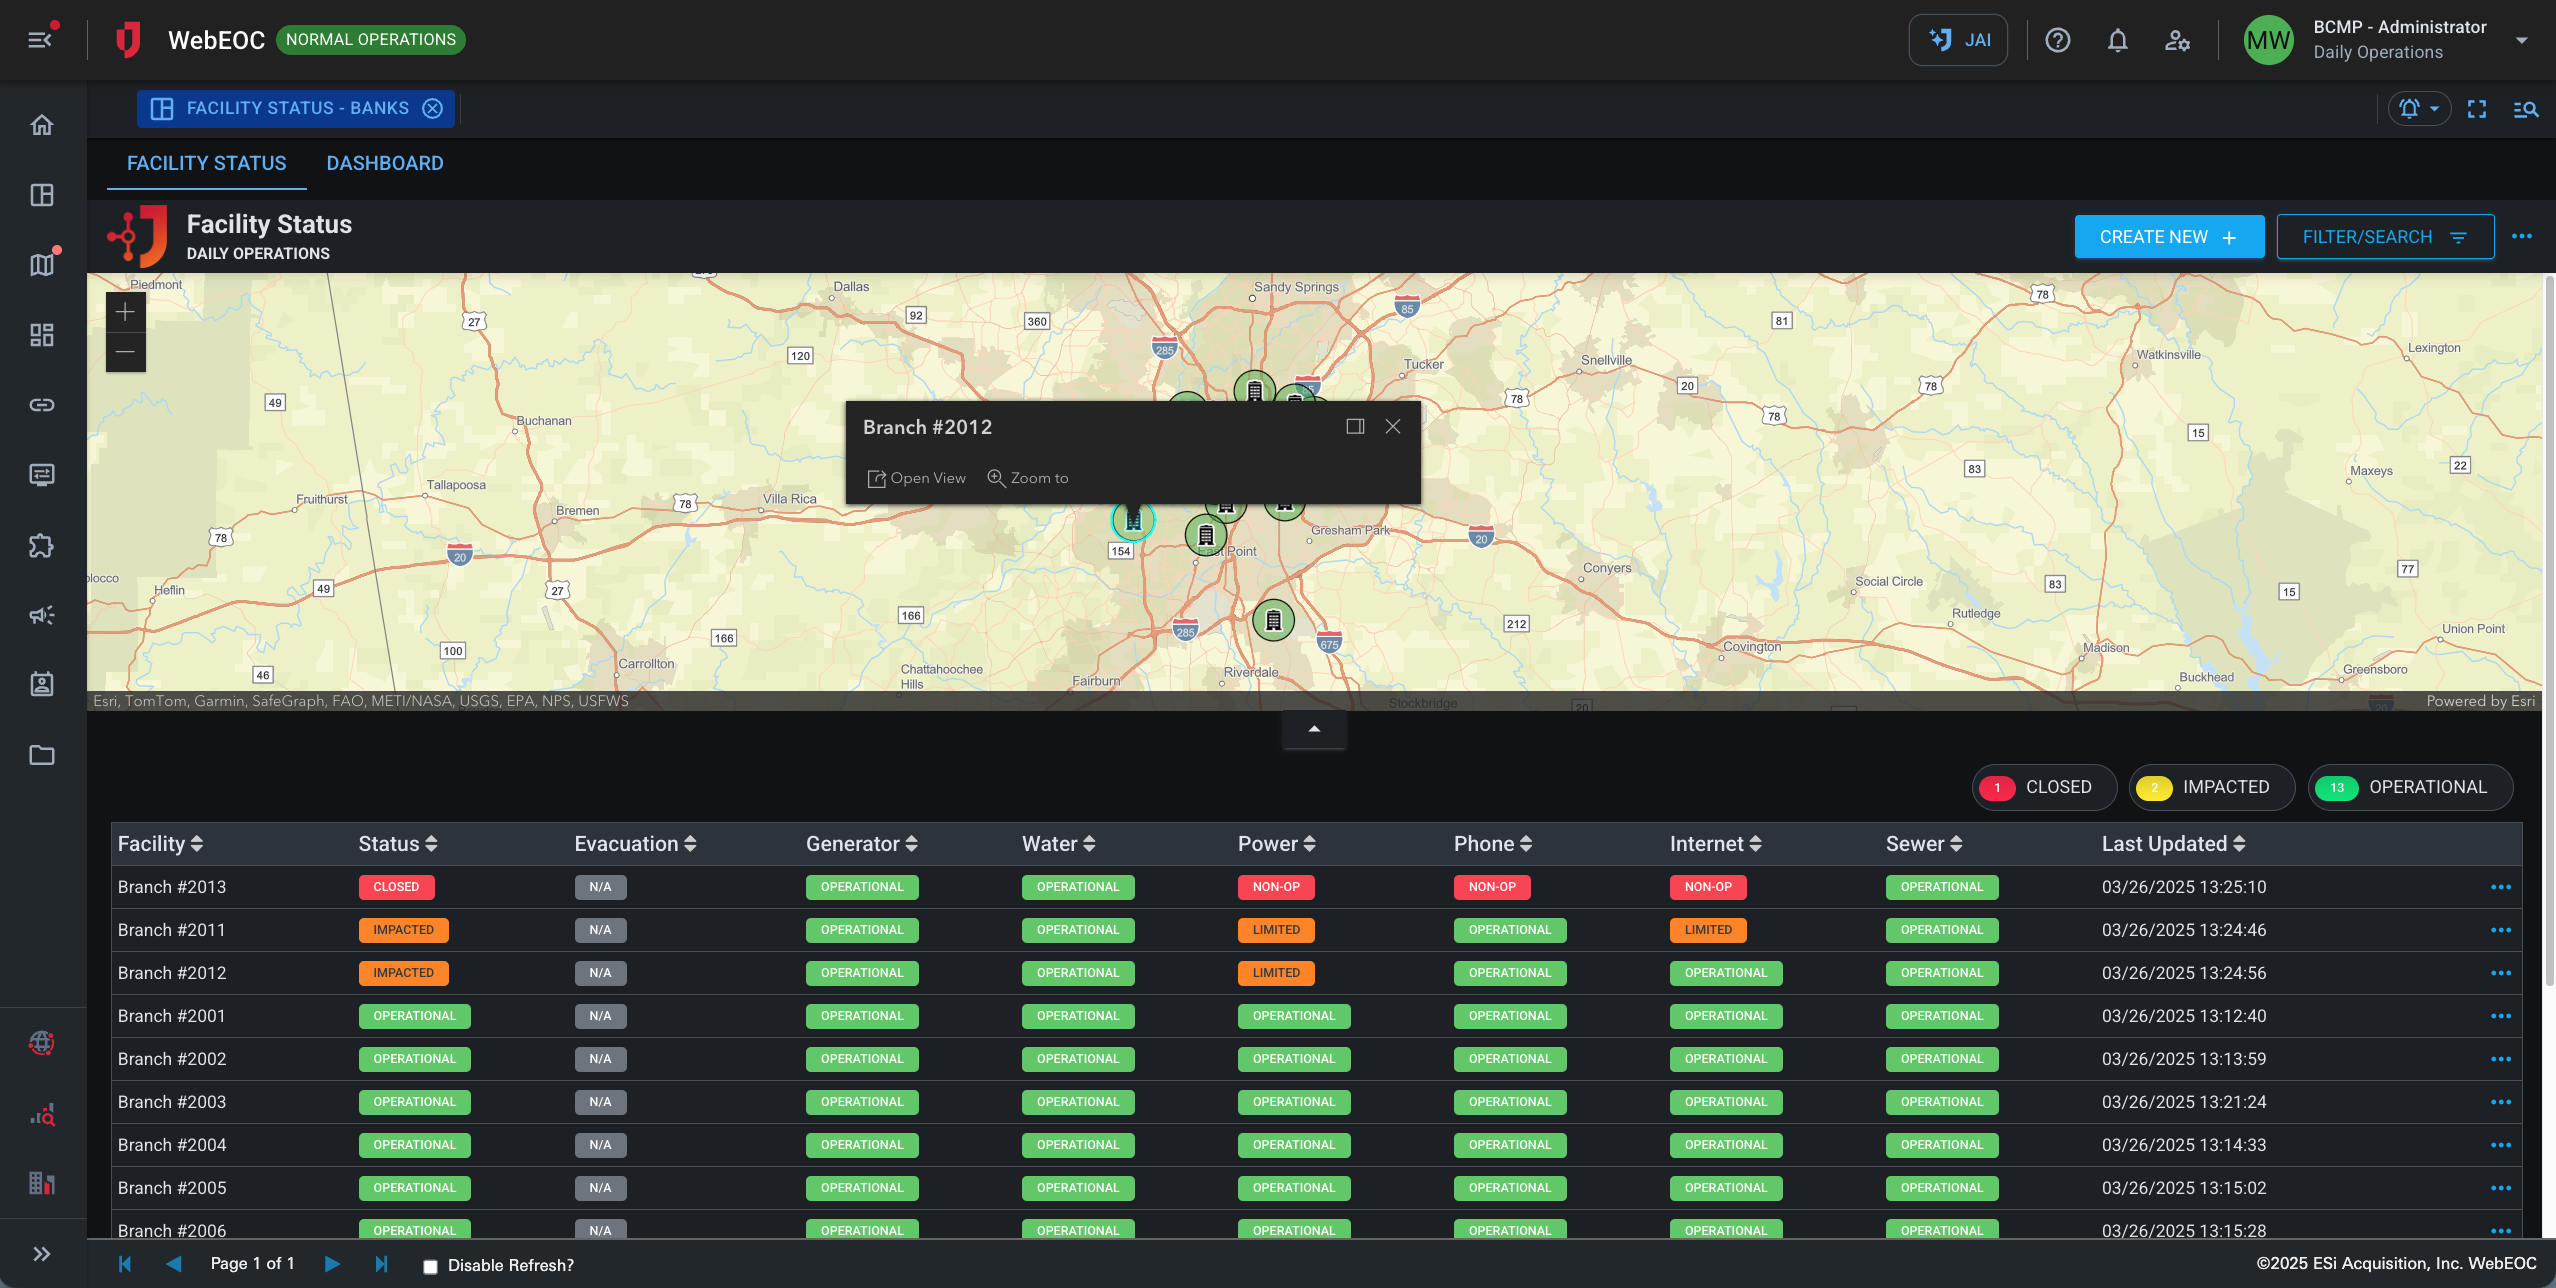This screenshot has height=1288, width=2556.
Task: Open the maps sidebar icon
Action: [42, 265]
